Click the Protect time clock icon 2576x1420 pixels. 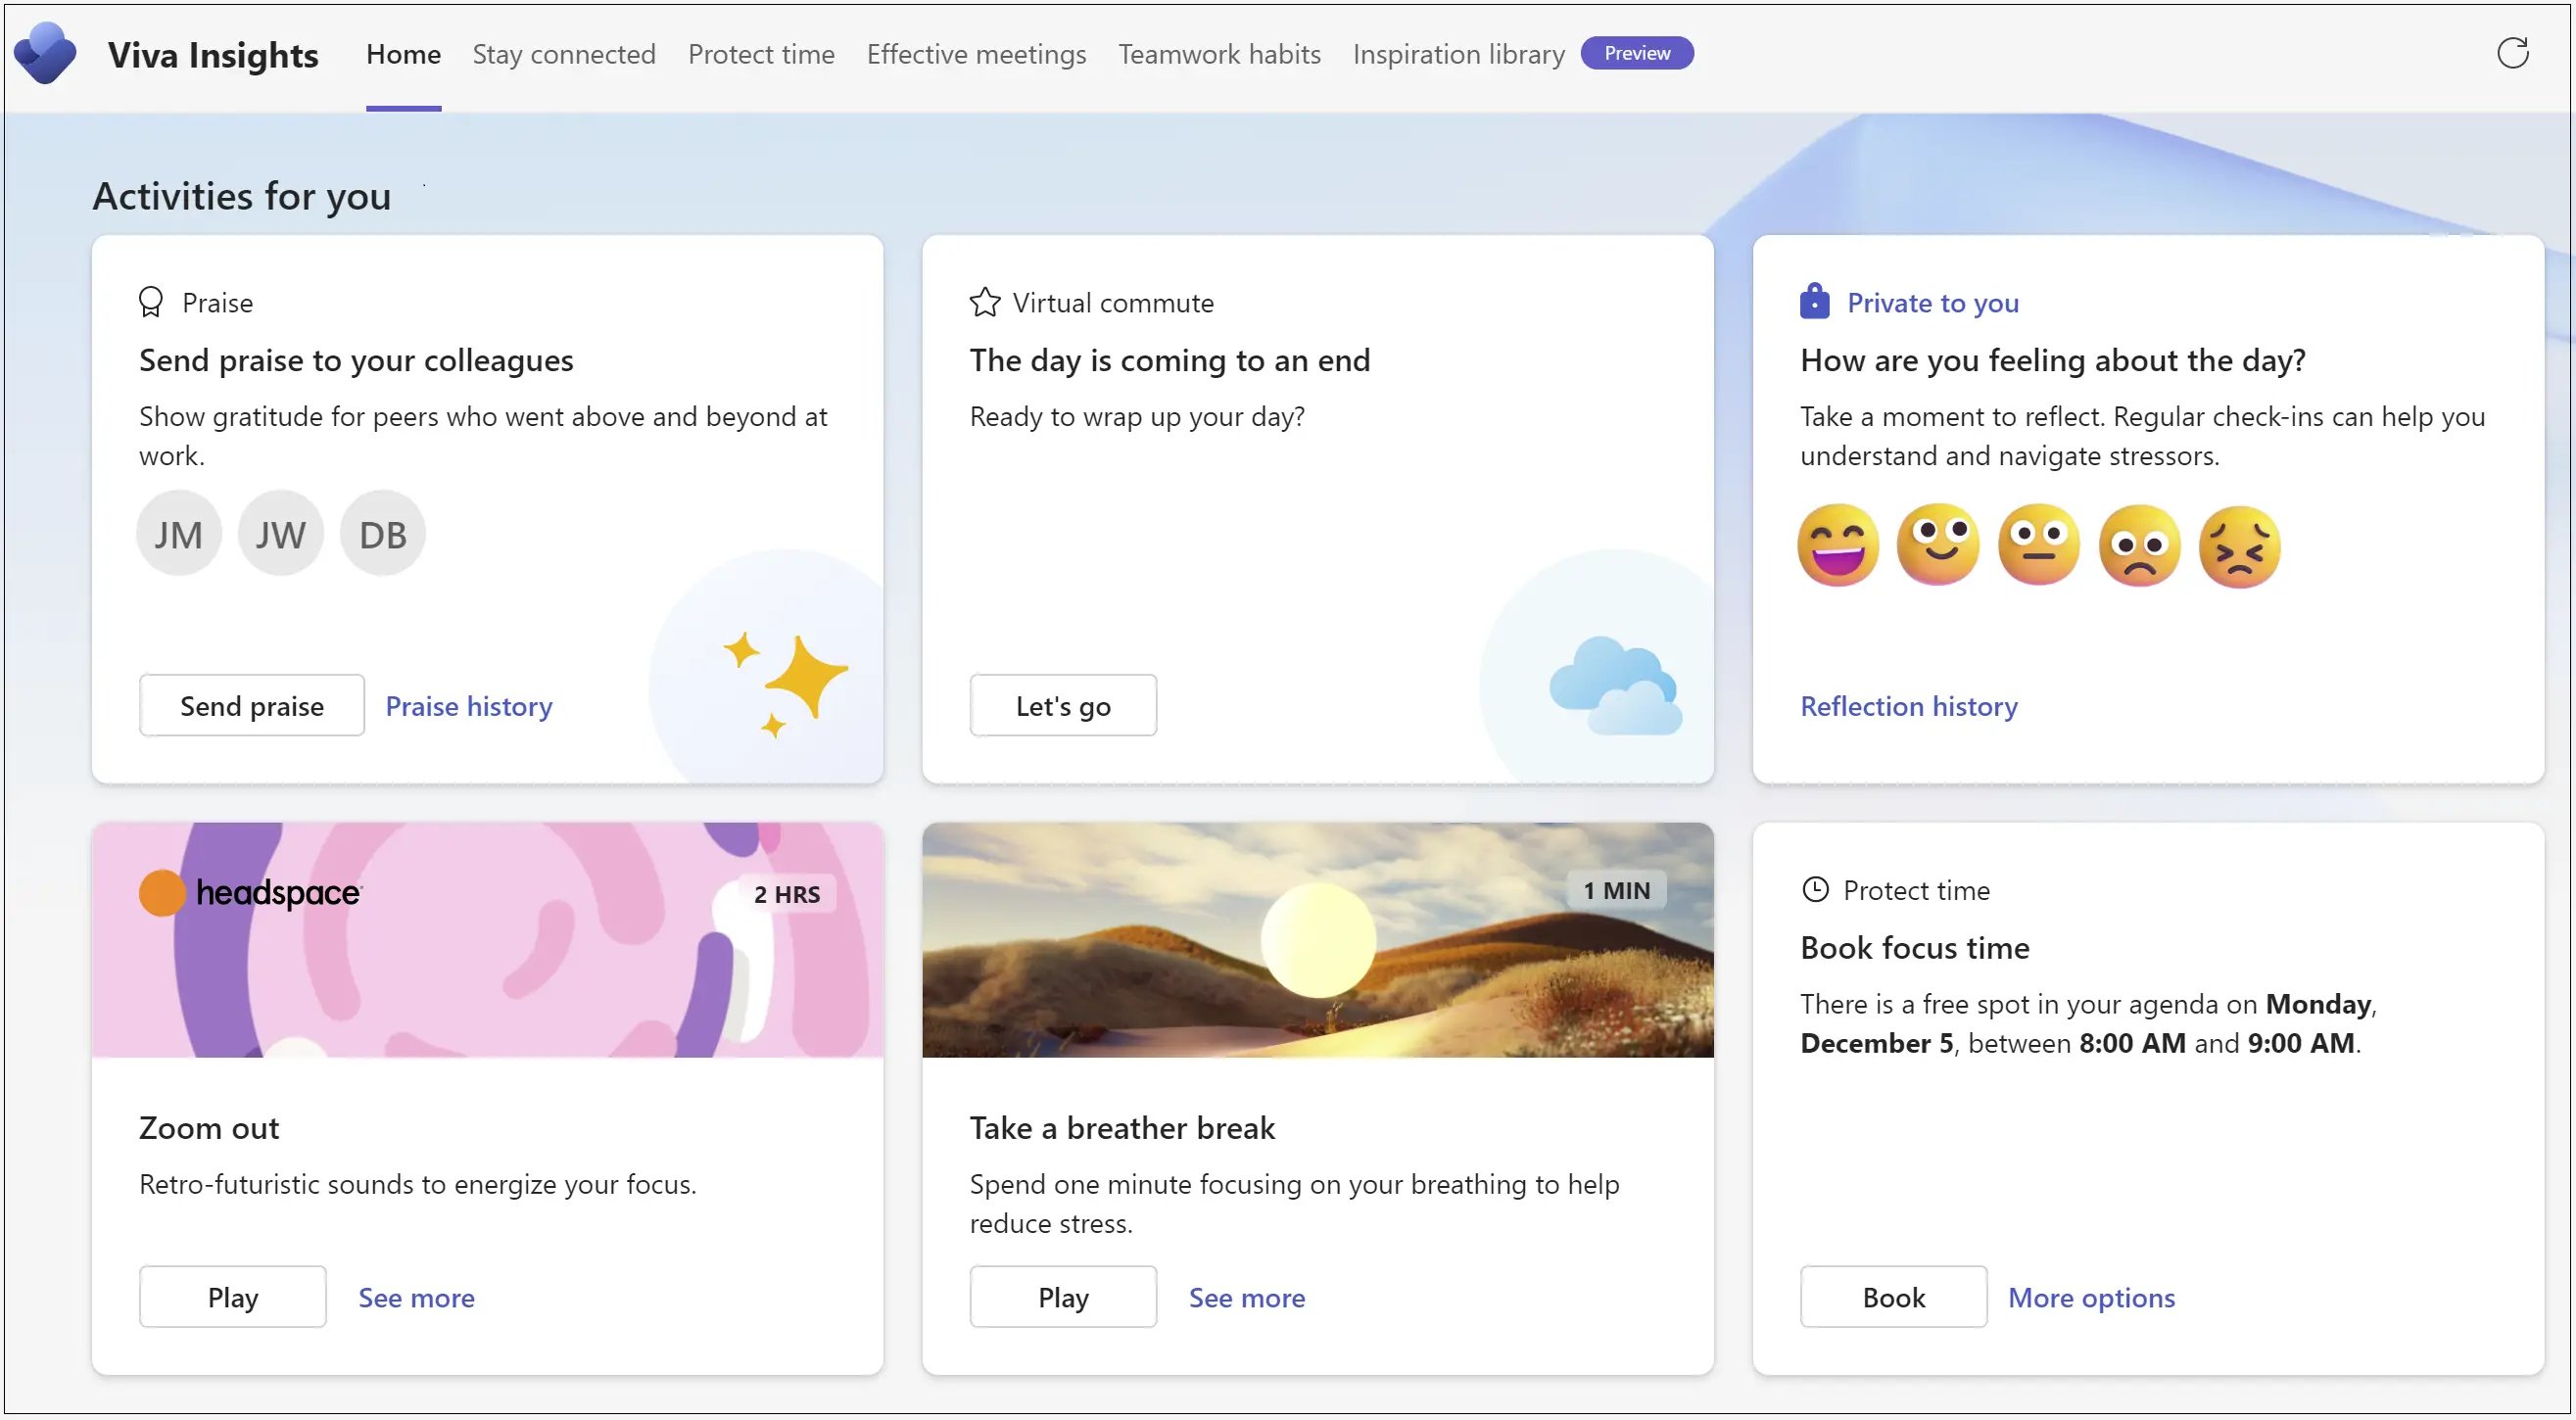click(x=1815, y=889)
